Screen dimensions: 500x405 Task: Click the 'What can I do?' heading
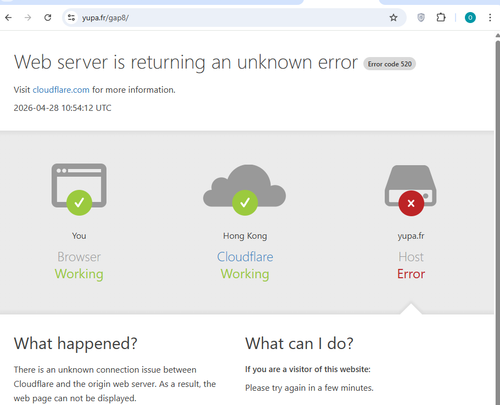(299, 343)
